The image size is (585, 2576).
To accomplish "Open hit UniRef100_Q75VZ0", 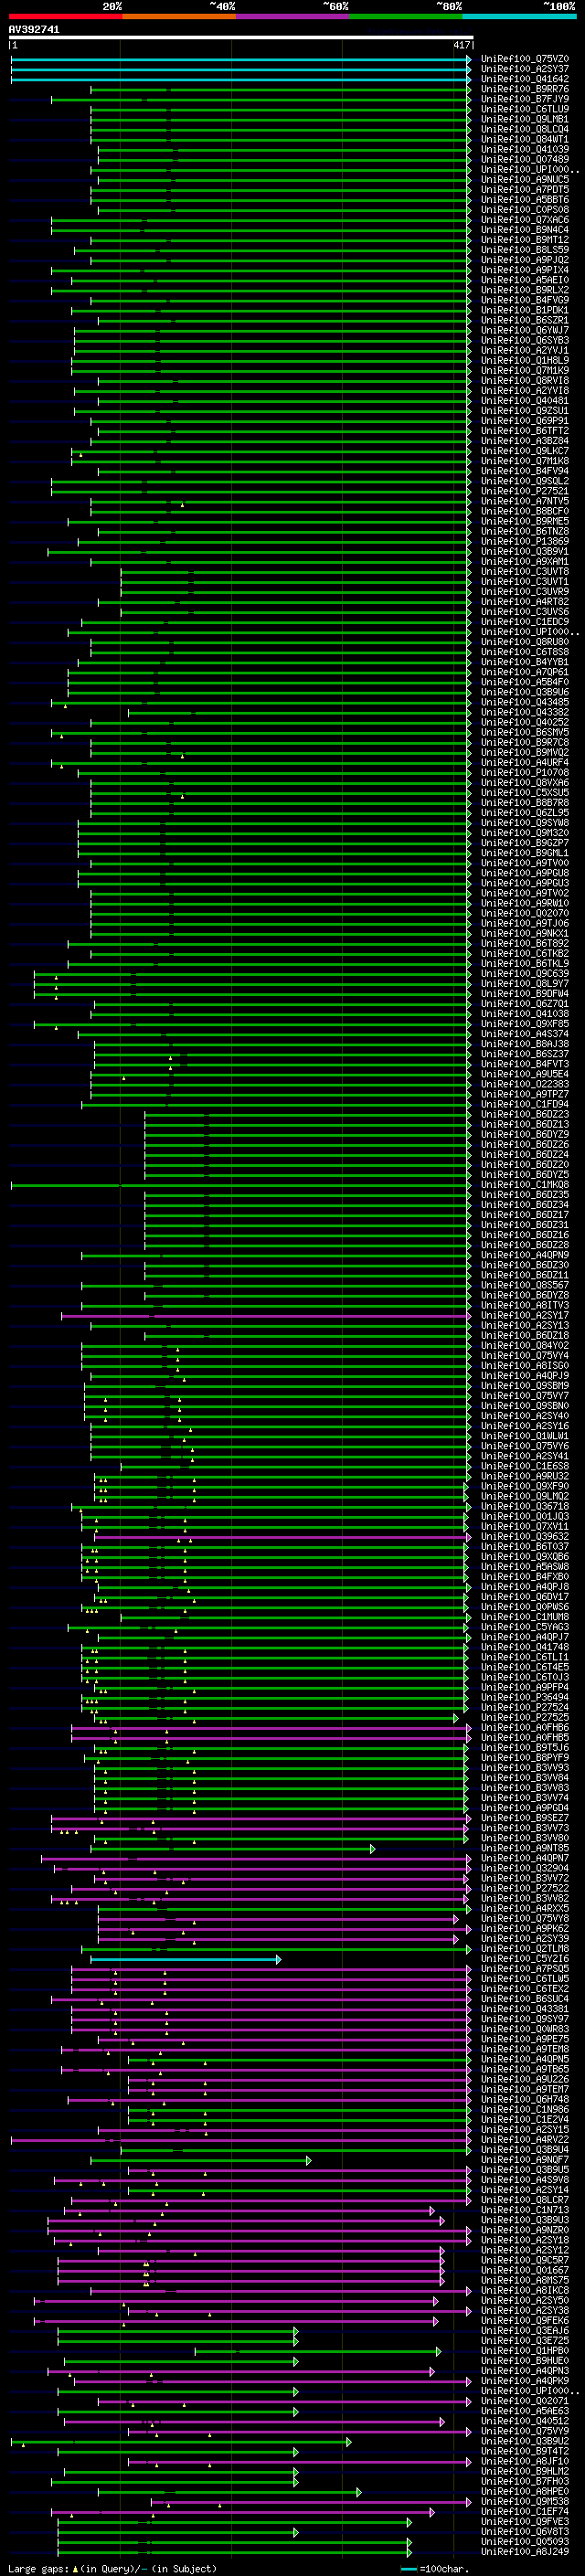I will (525, 59).
